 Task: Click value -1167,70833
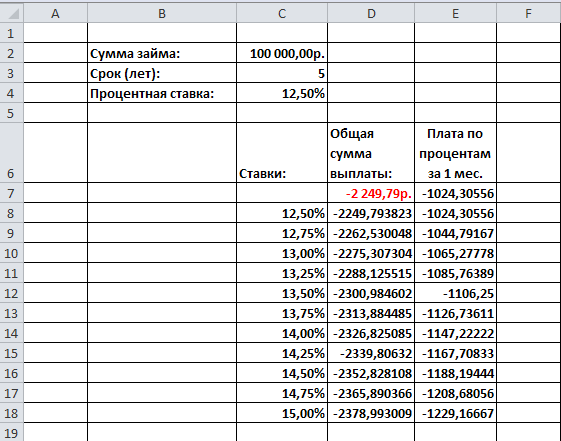point(455,353)
